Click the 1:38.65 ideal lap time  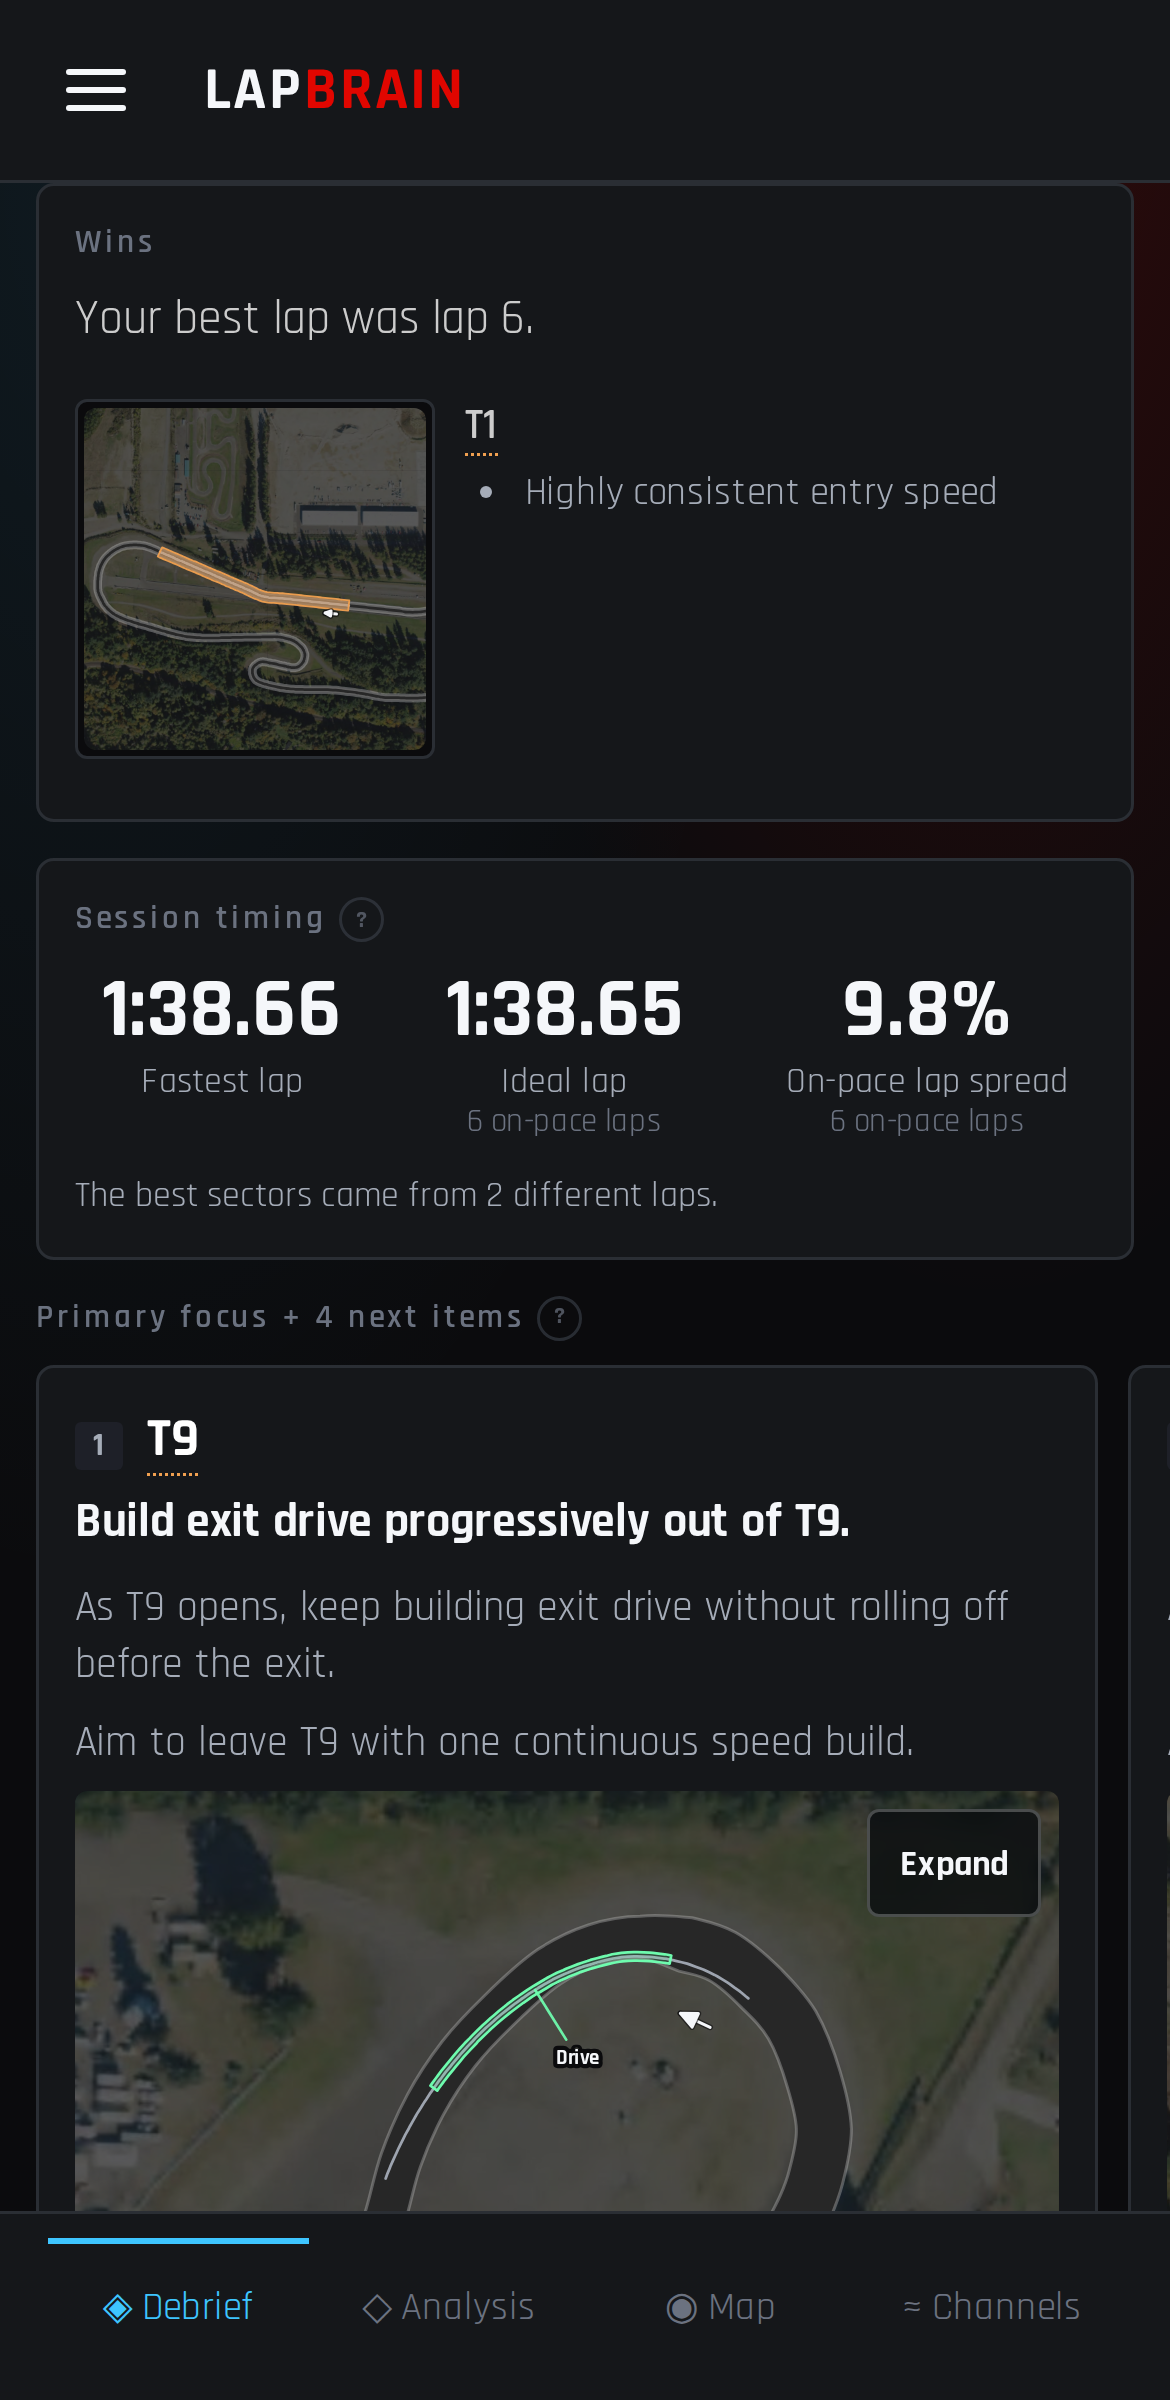tap(564, 1008)
